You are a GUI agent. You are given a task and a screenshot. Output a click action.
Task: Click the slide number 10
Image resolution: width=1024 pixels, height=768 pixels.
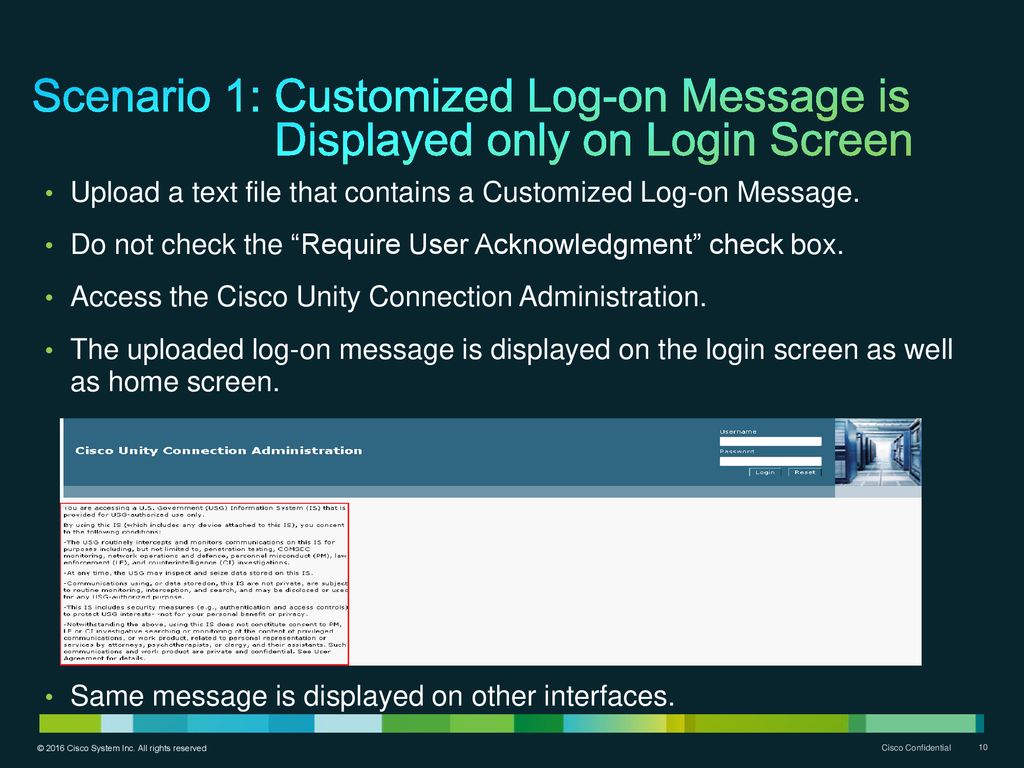[x=983, y=748]
